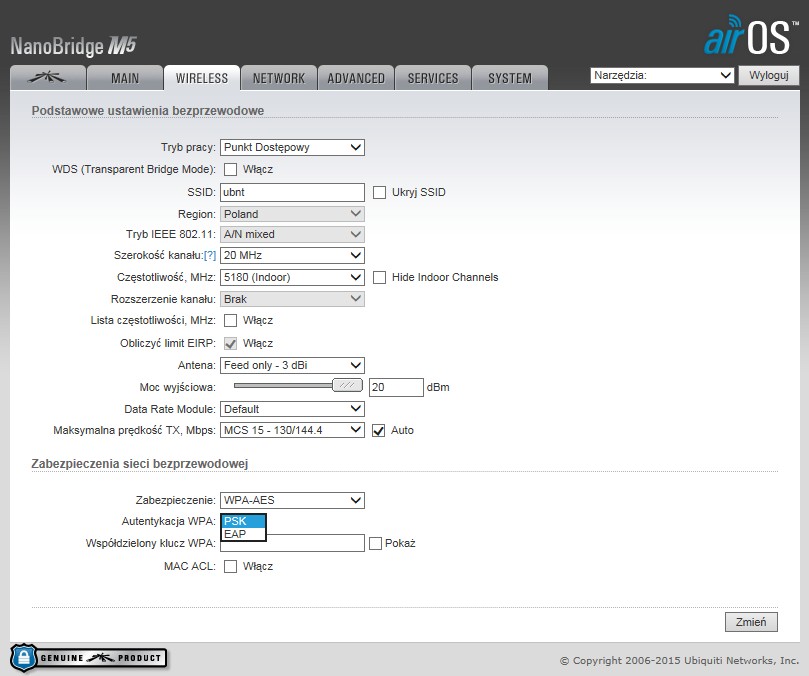The height and width of the screenshot is (676, 809).
Task: Open the SERVICES tab
Action: 433,78
